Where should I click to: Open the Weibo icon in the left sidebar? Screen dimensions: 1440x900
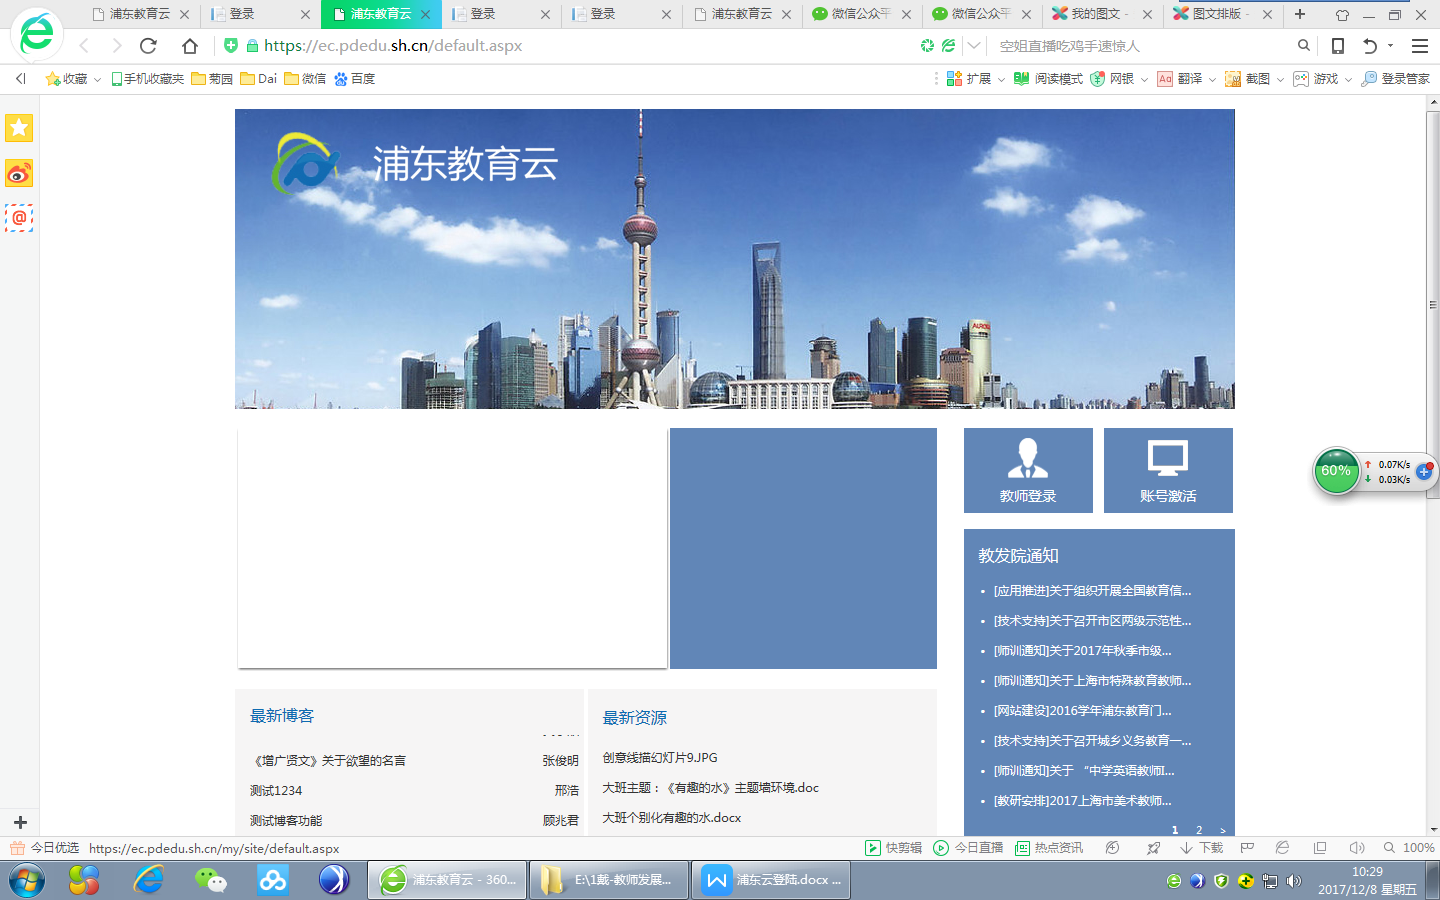tap(19, 173)
